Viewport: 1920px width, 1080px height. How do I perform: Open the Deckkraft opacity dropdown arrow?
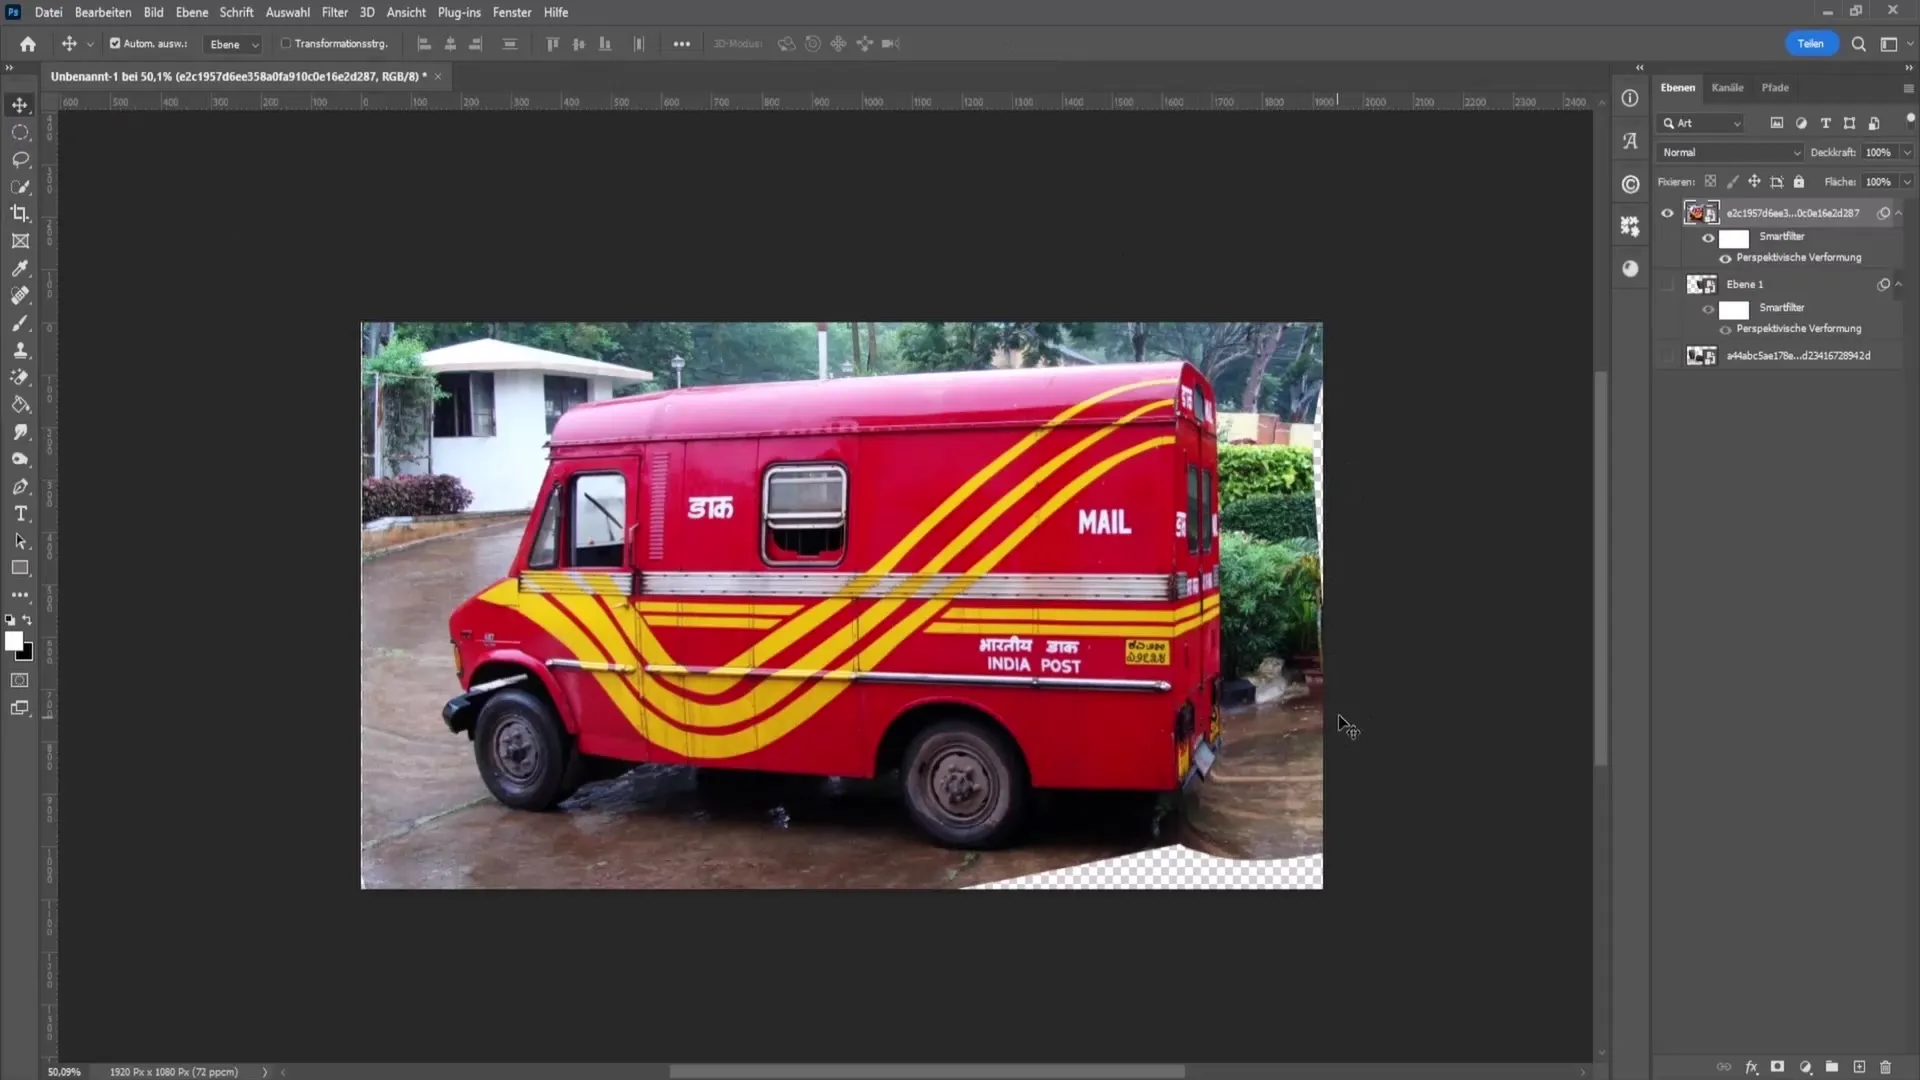point(1907,153)
